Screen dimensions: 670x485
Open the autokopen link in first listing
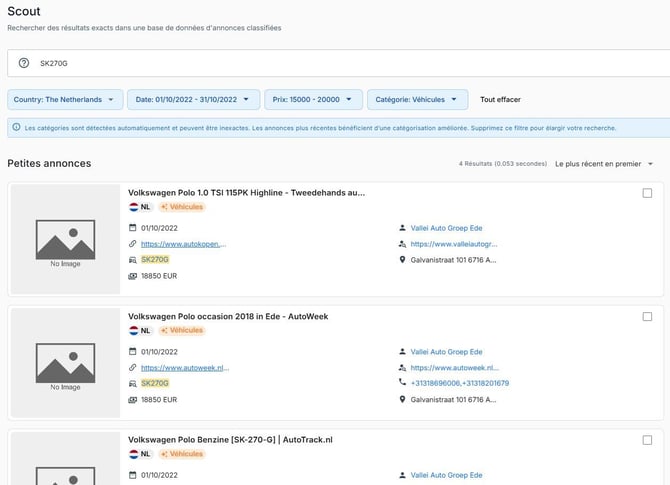click(x=183, y=244)
